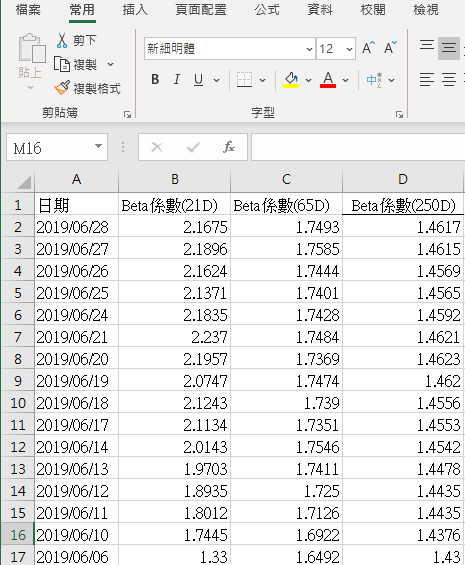The width and height of the screenshot is (465, 565).
Task: Increase font size with the larger A icon
Action: 368,48
